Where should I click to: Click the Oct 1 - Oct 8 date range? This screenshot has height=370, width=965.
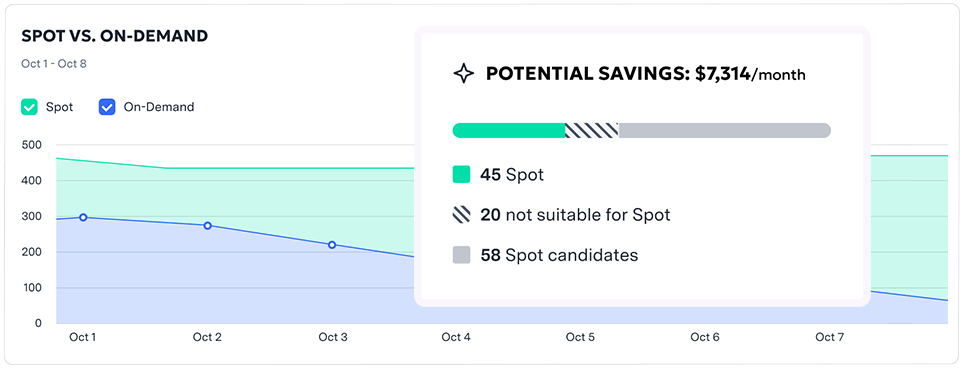click(x=54, y=63)
